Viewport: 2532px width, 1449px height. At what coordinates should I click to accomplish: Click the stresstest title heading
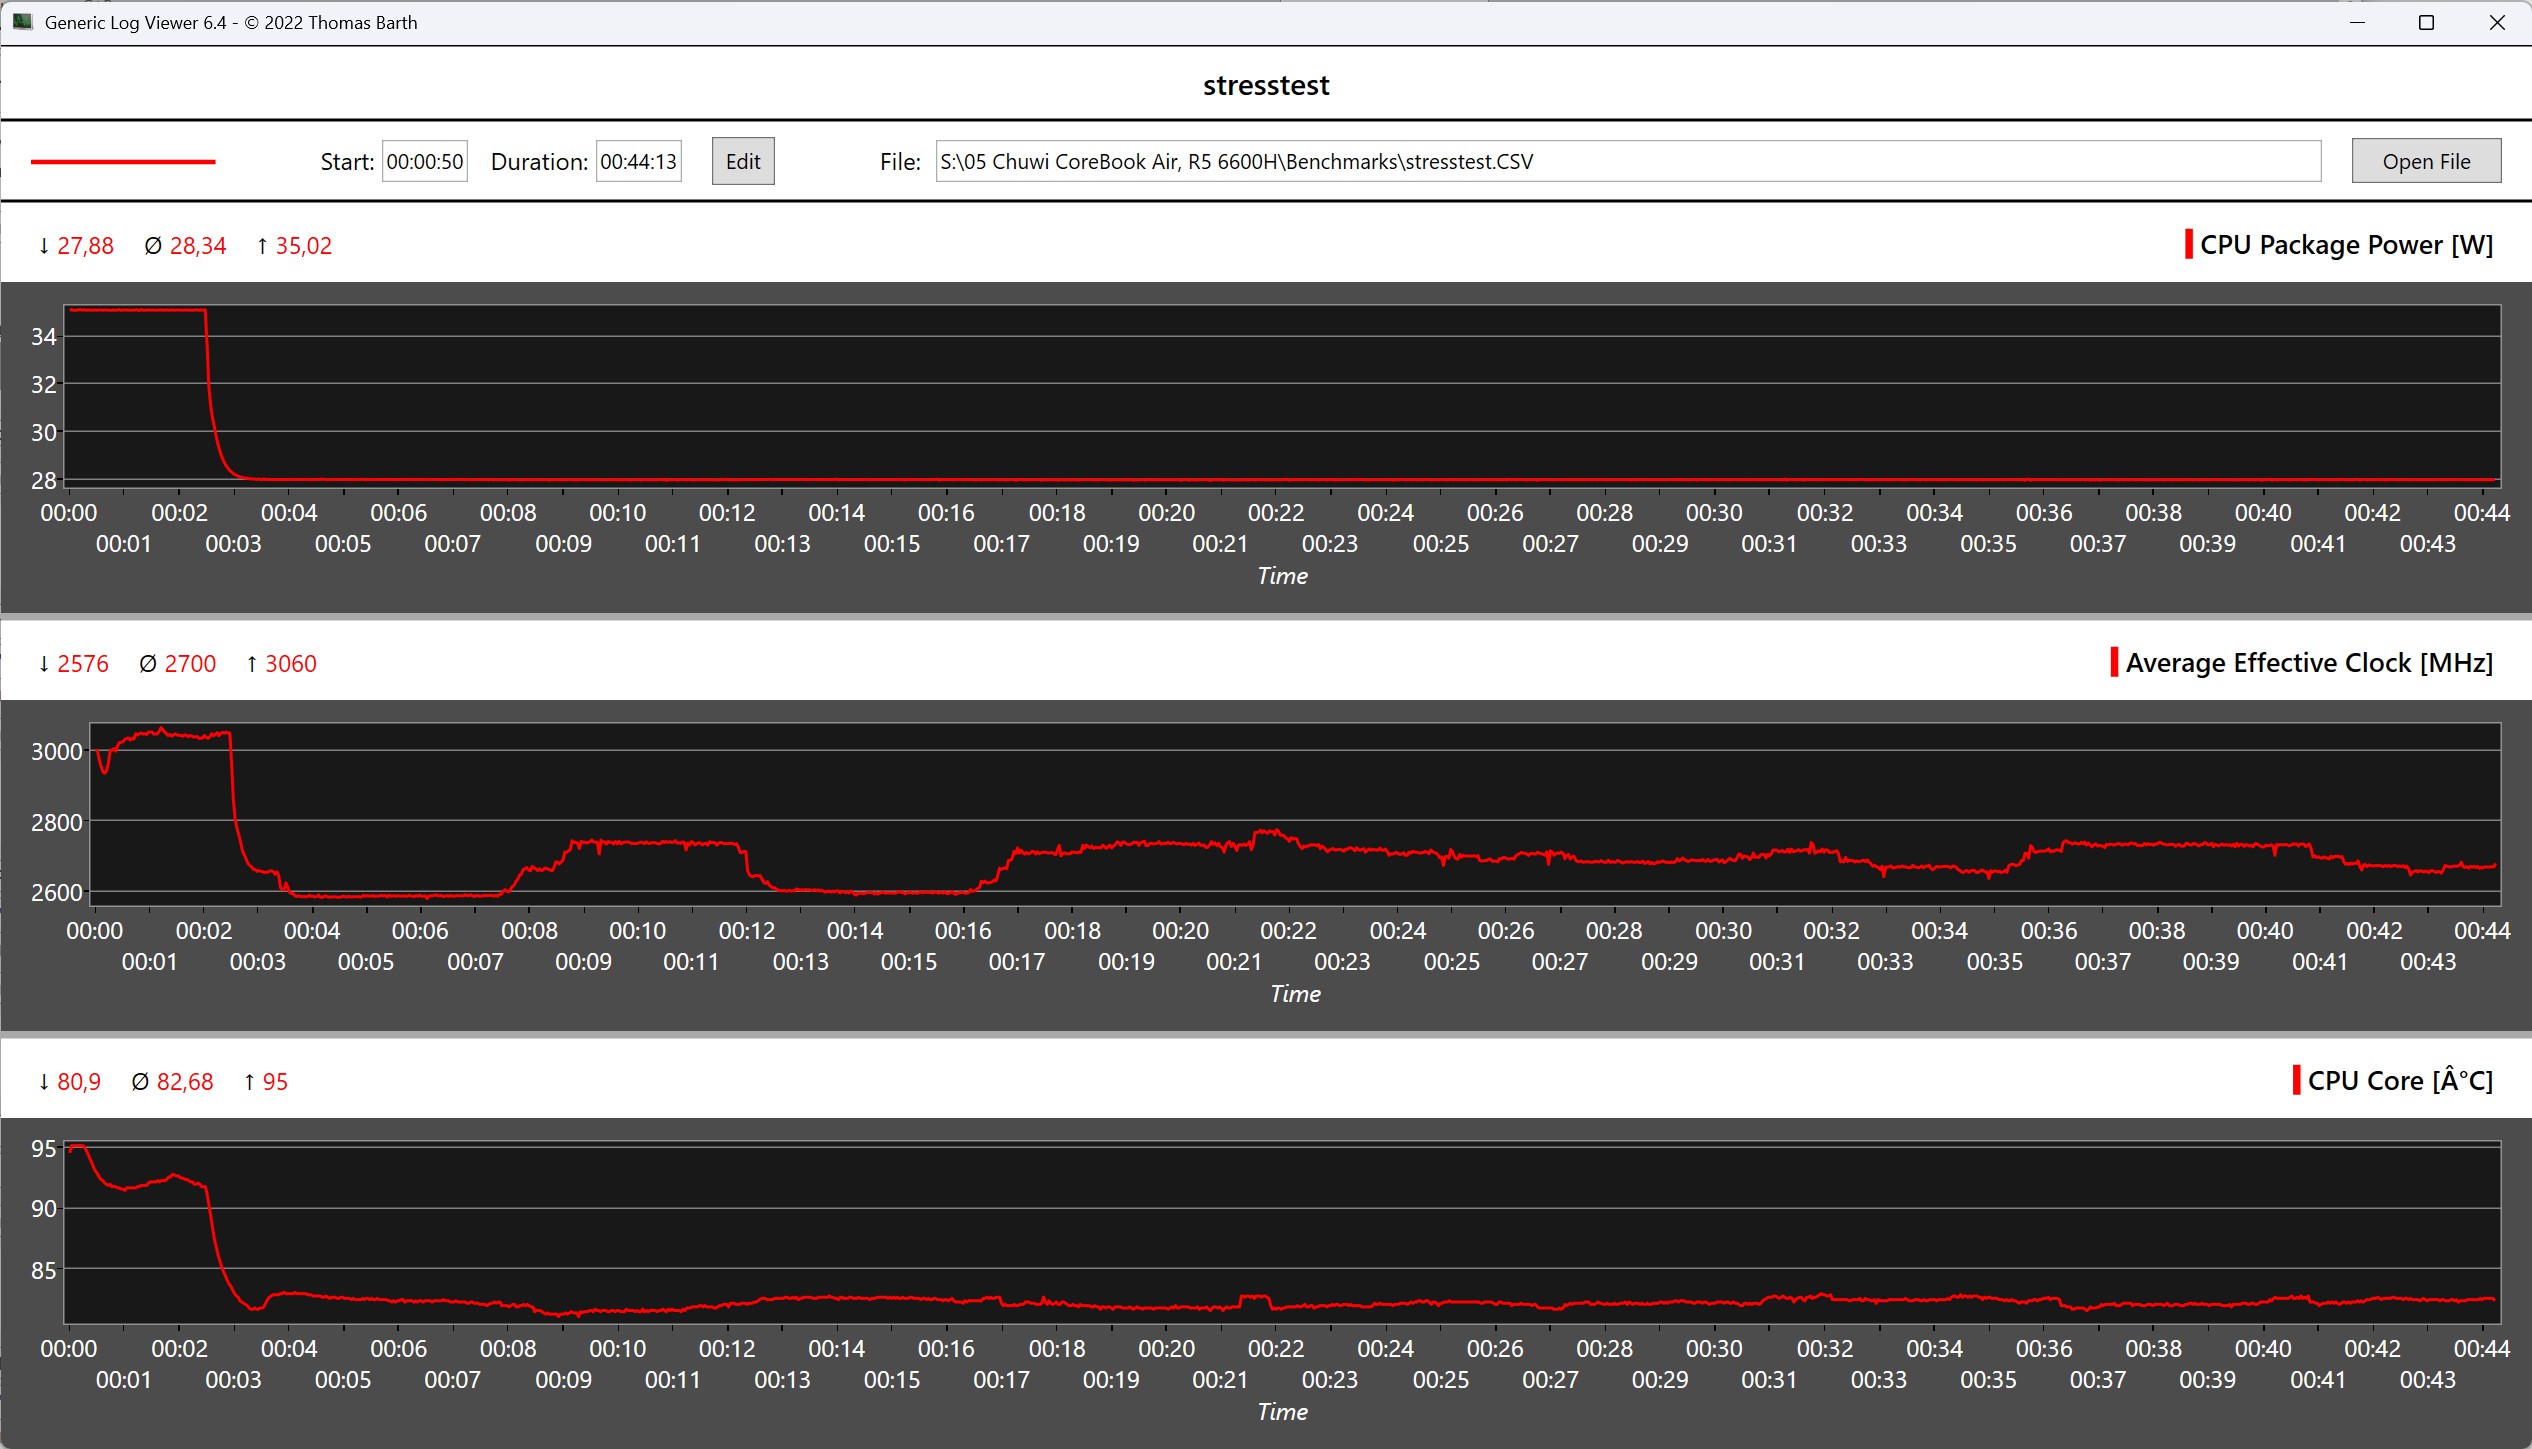[x=1265, y=85]
